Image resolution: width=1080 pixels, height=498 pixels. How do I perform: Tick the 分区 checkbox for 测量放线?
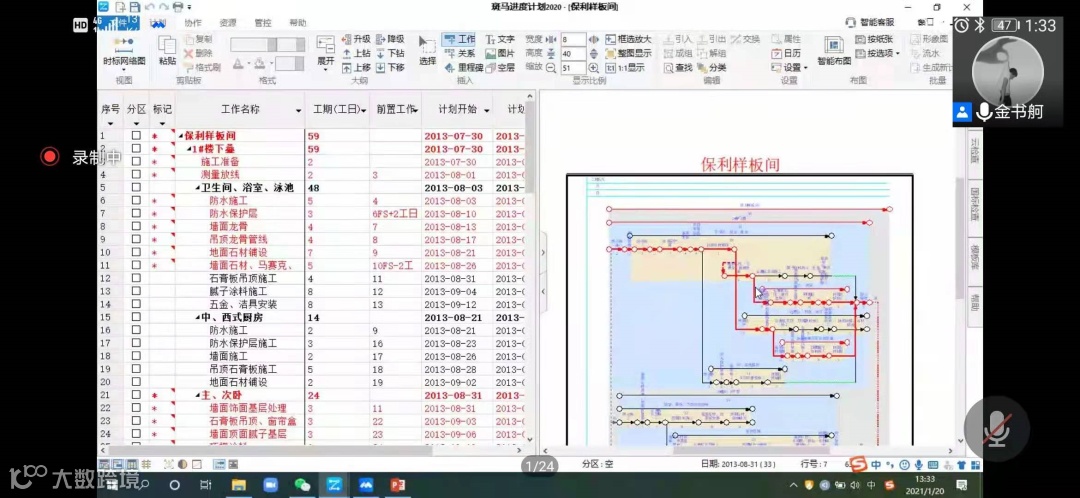point(136,174)
